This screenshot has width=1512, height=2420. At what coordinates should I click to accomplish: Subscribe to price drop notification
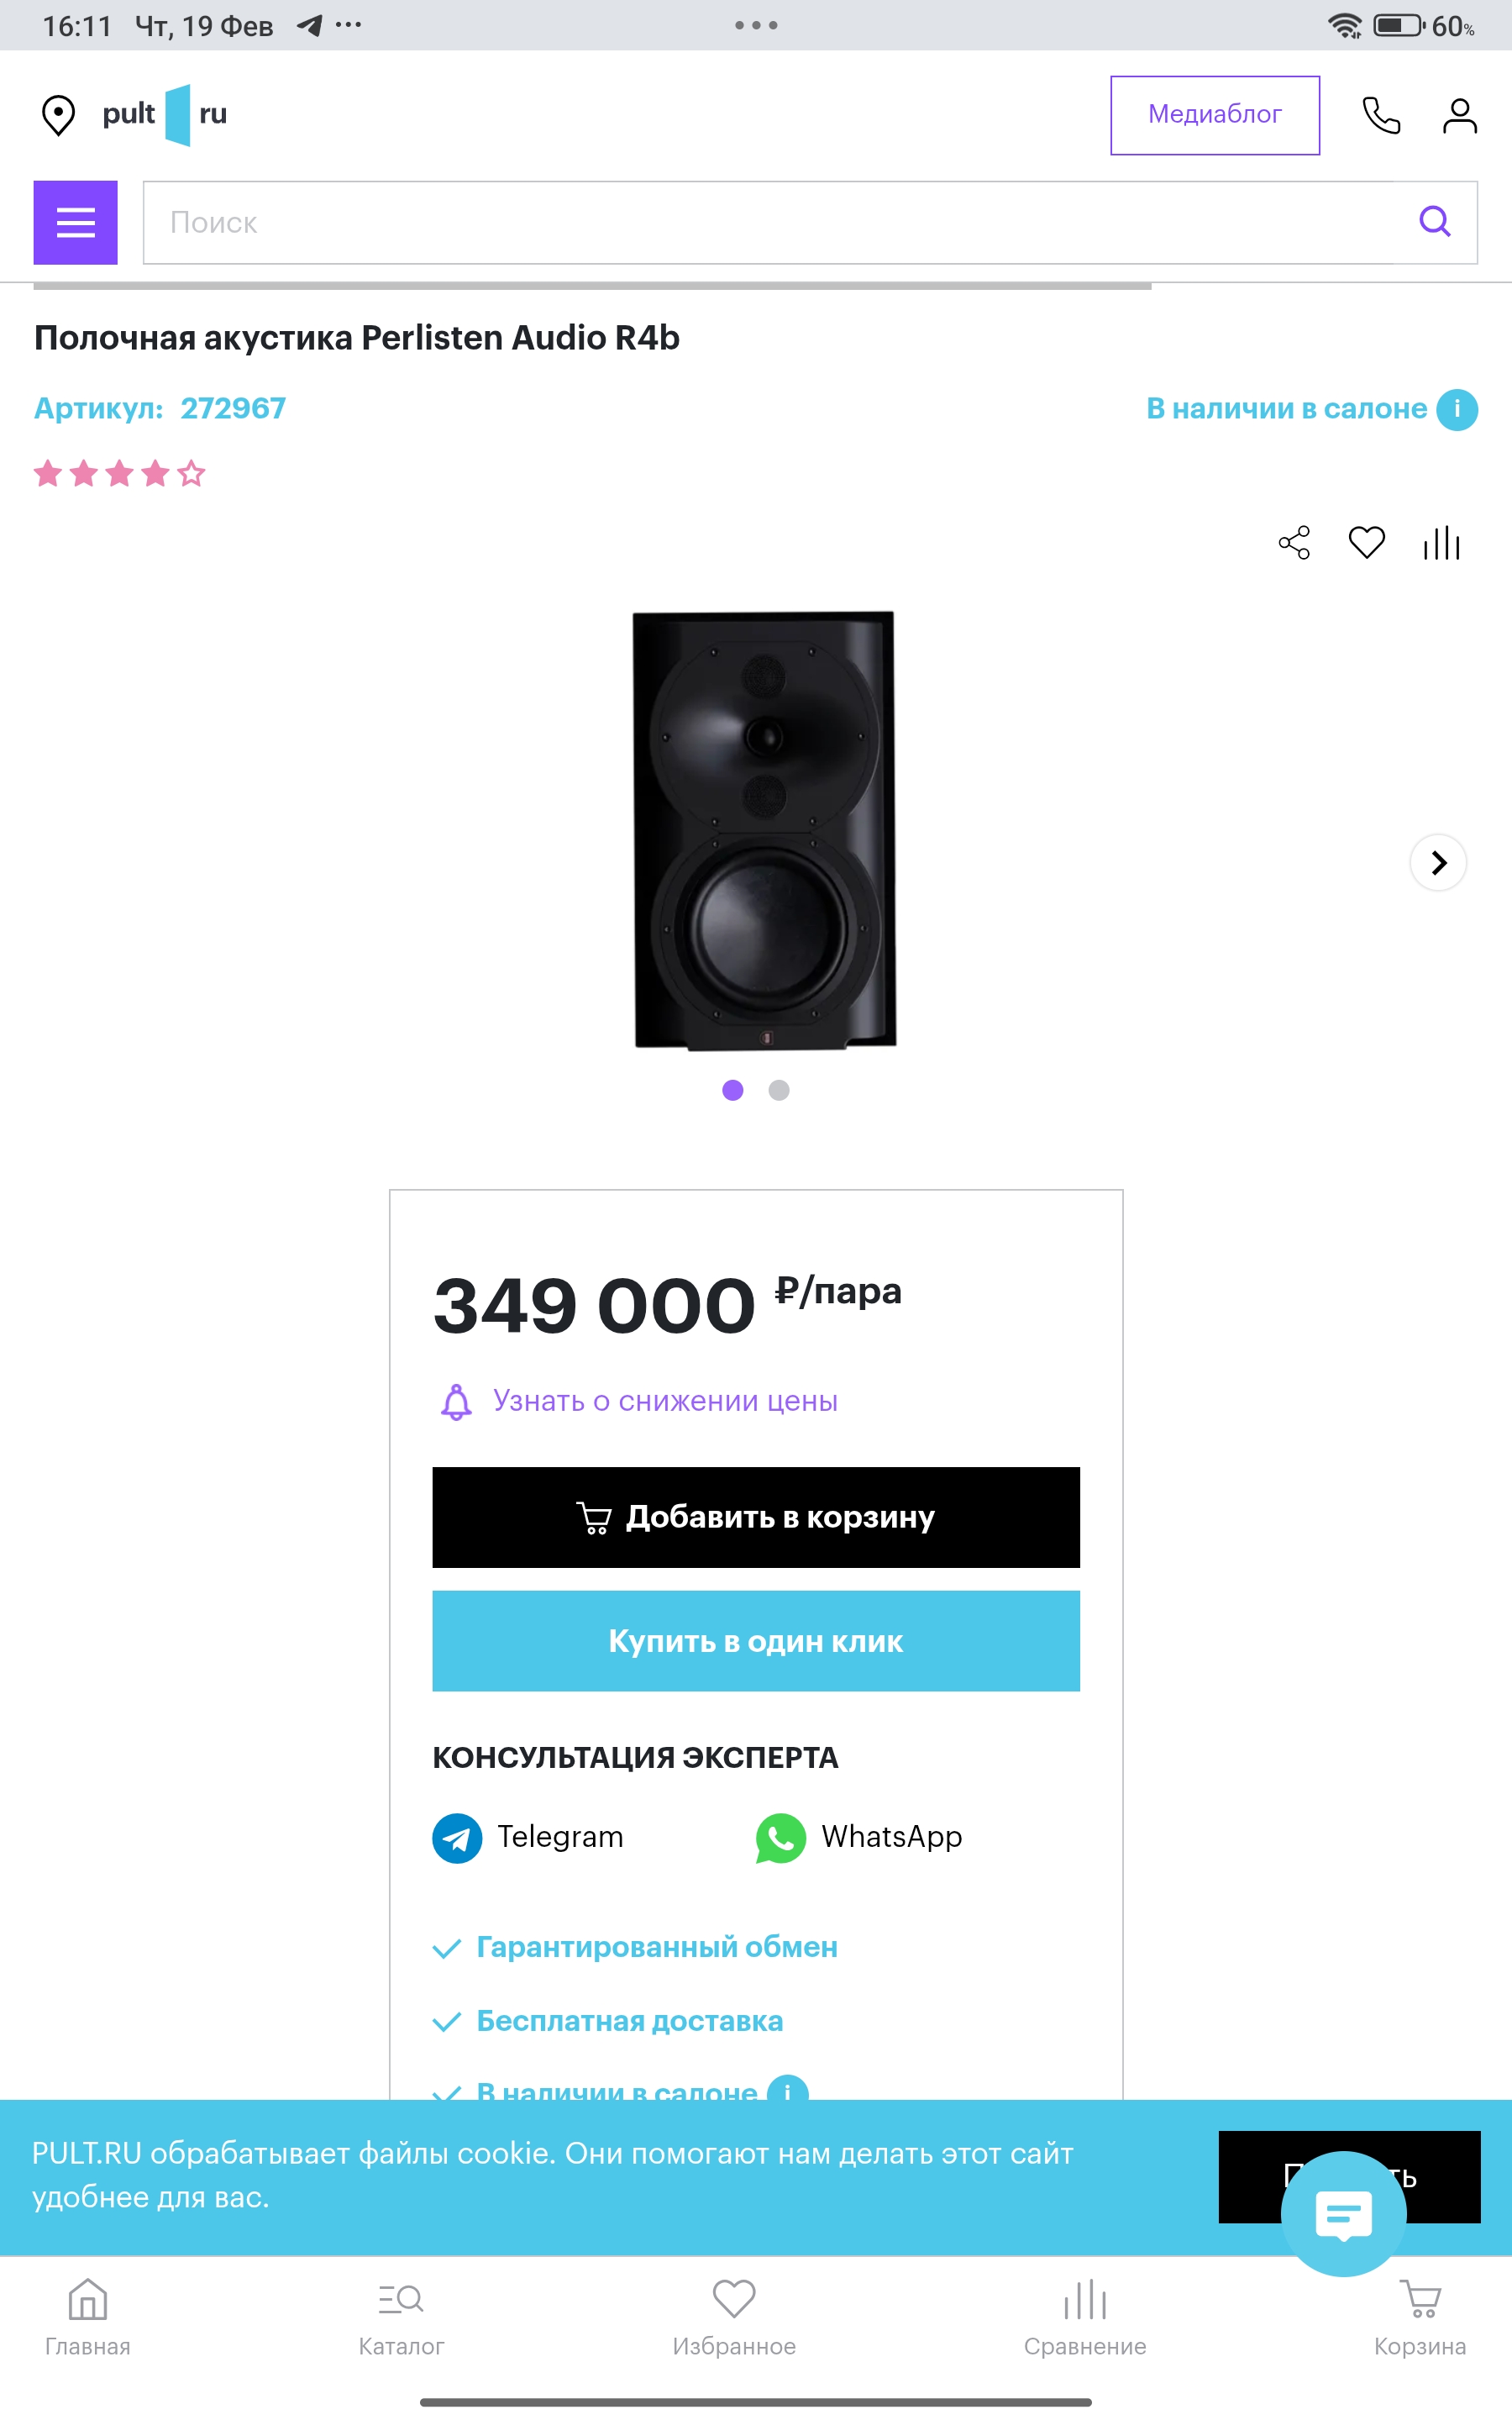[x=664, y=1401]
